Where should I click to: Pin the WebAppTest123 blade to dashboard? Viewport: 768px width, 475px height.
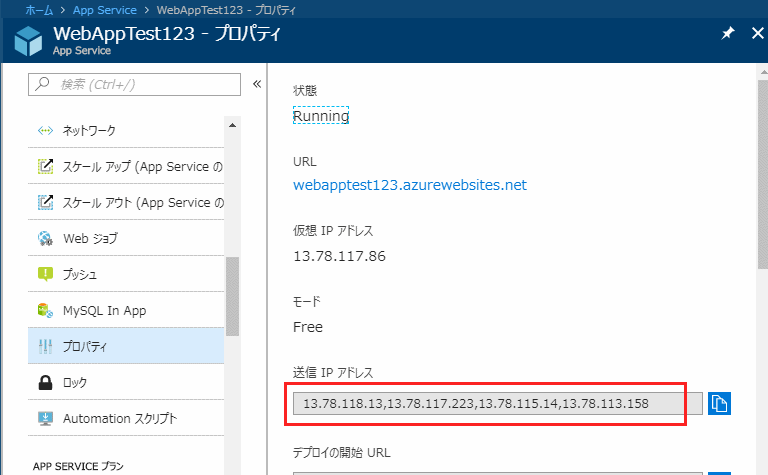(728, 33)
